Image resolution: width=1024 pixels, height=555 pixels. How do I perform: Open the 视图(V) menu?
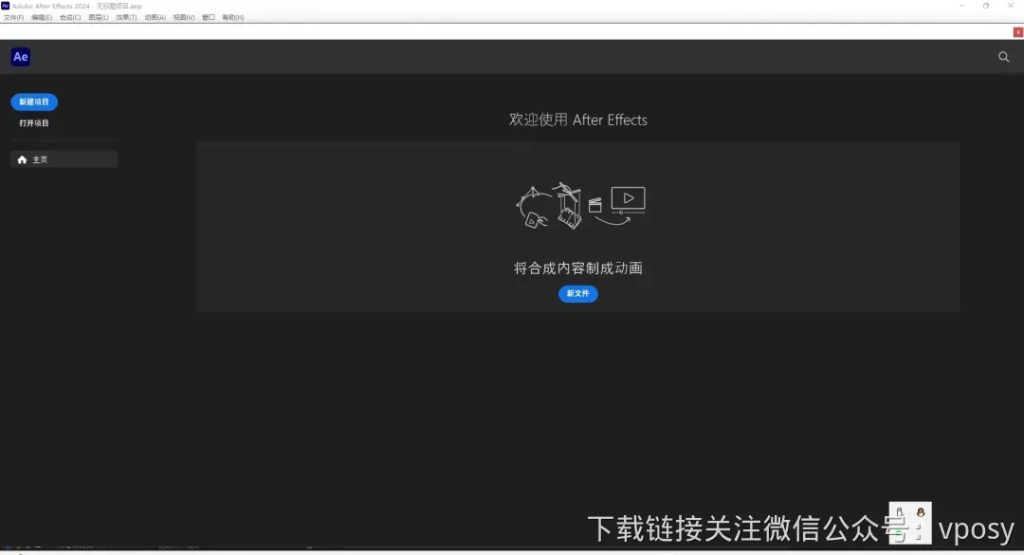[184, 18]
